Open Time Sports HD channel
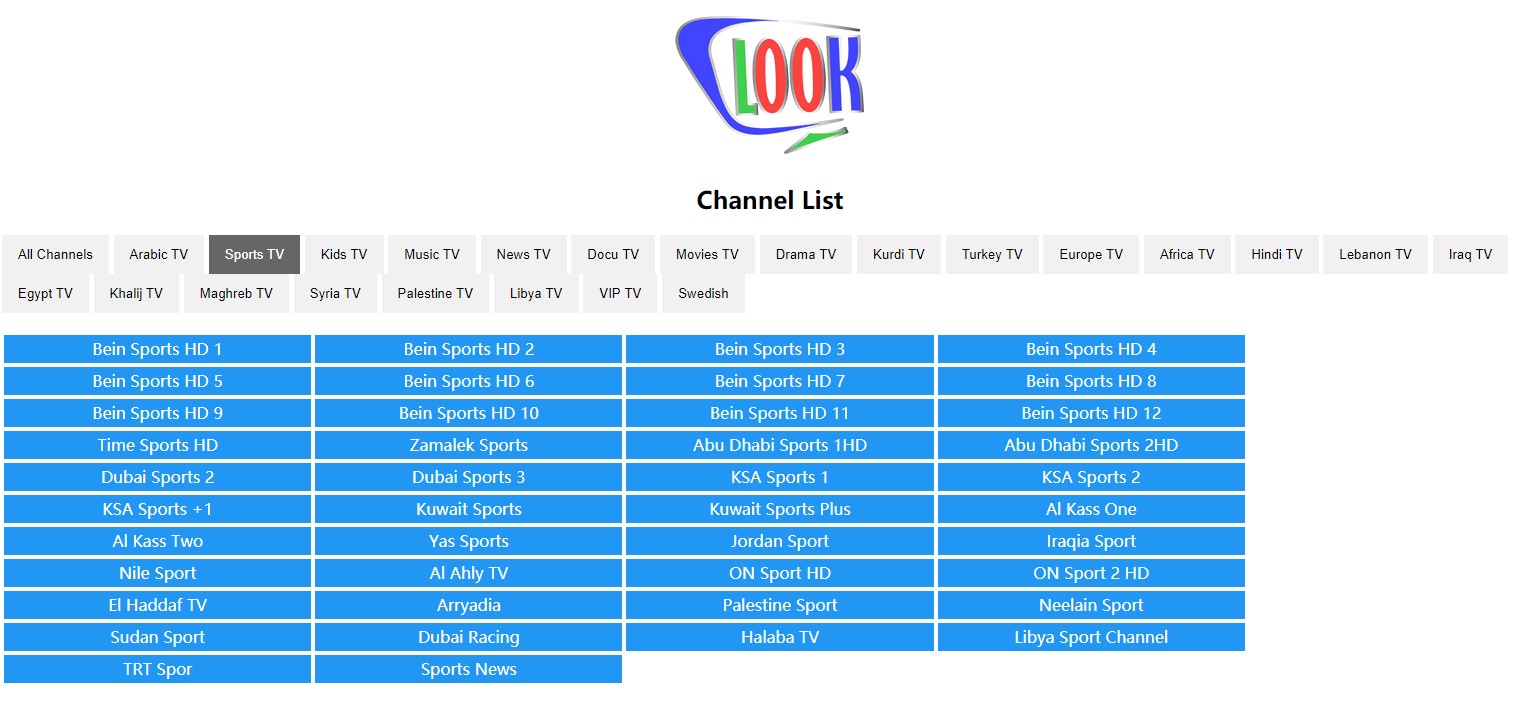Image resolution: width=1514 pixels, height=705 pixels. (x=157, y=445)
